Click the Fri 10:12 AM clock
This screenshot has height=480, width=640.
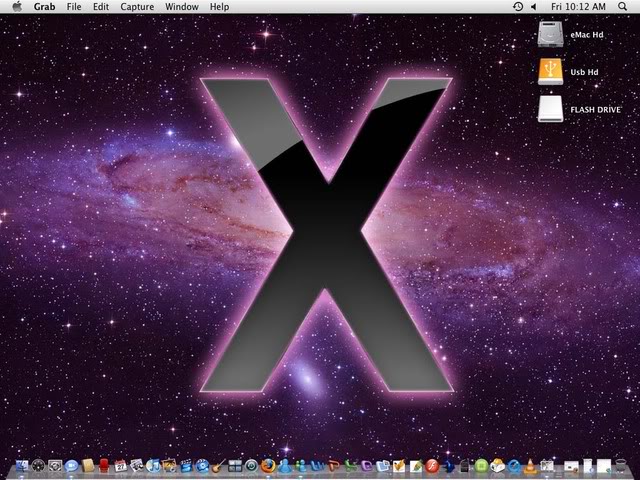point(578,7)
